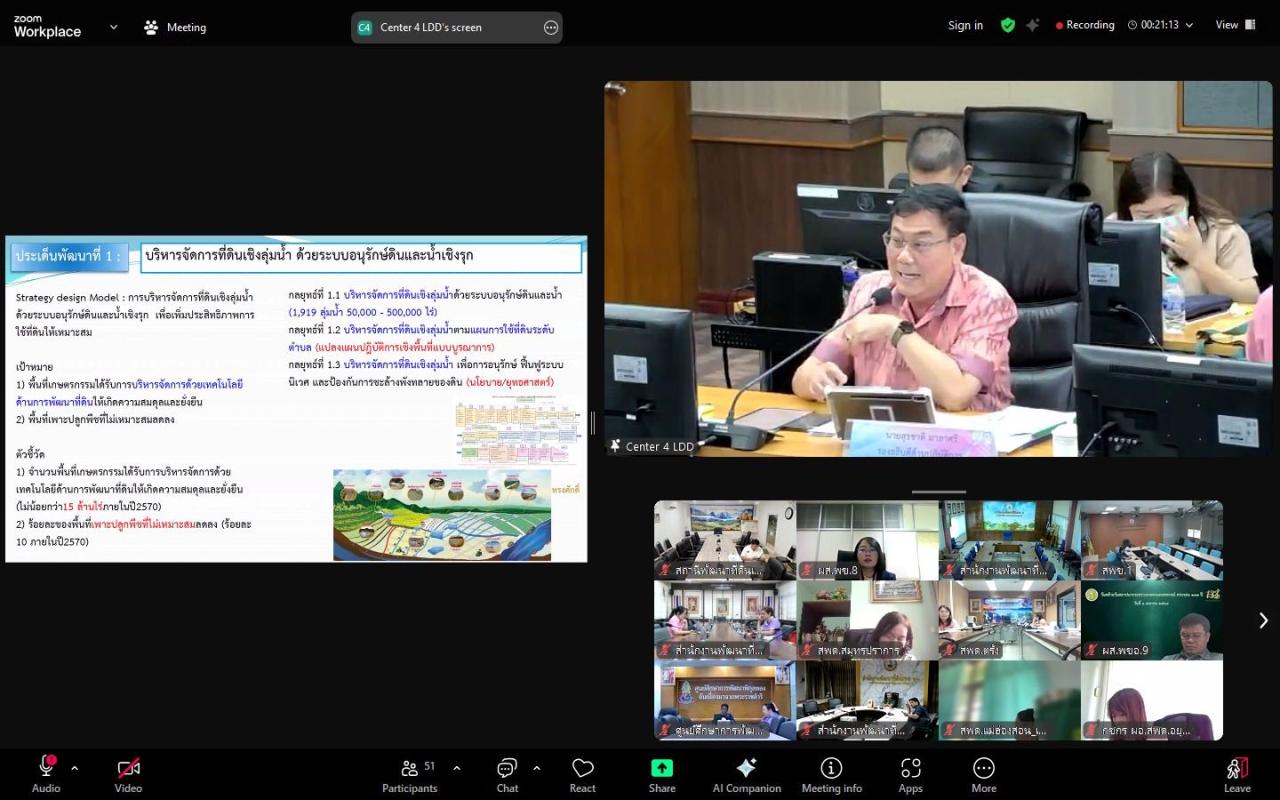Click the divider between shared screen and video
1280x800 pixels.
593,423
